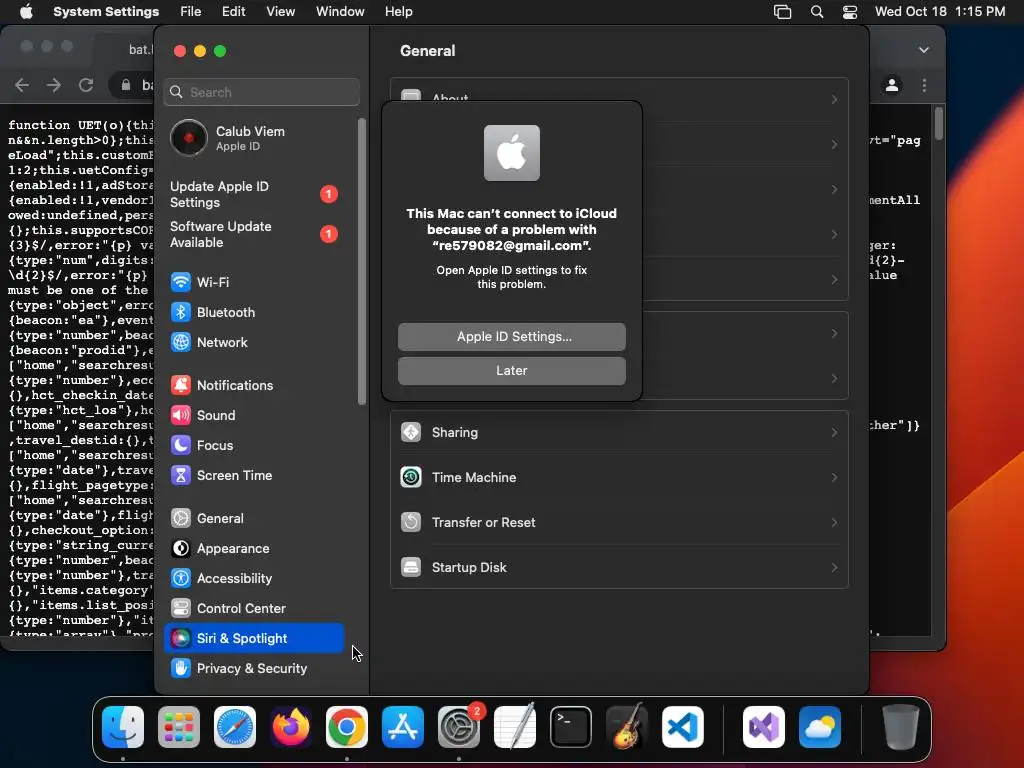1024x768 pixels.
Task: Select Network in the sidebar
Action: pos(253,342)
